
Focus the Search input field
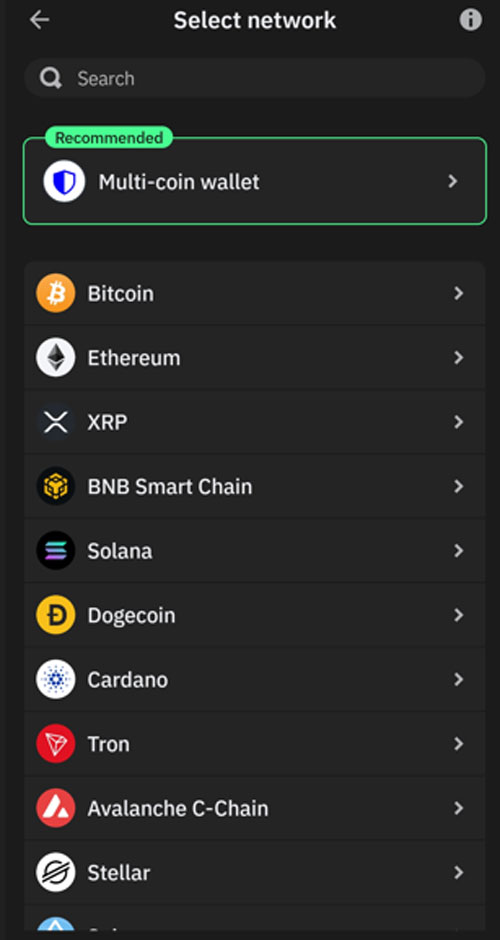(x=255, y=78)
